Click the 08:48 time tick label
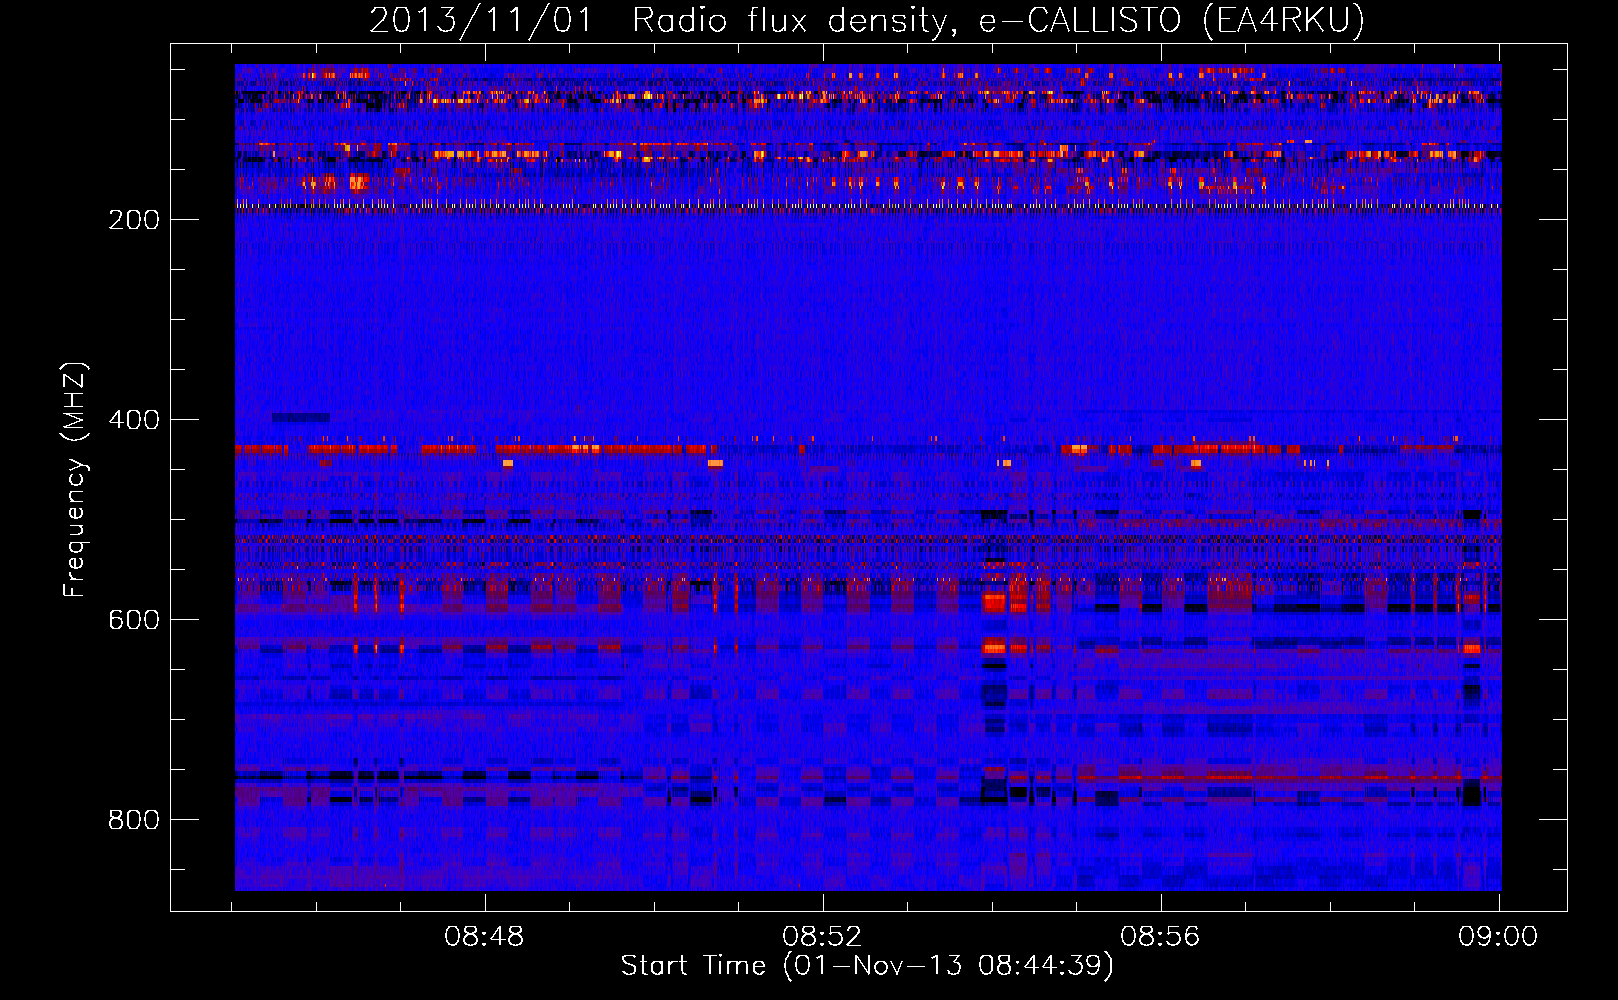 pos(484,937)
